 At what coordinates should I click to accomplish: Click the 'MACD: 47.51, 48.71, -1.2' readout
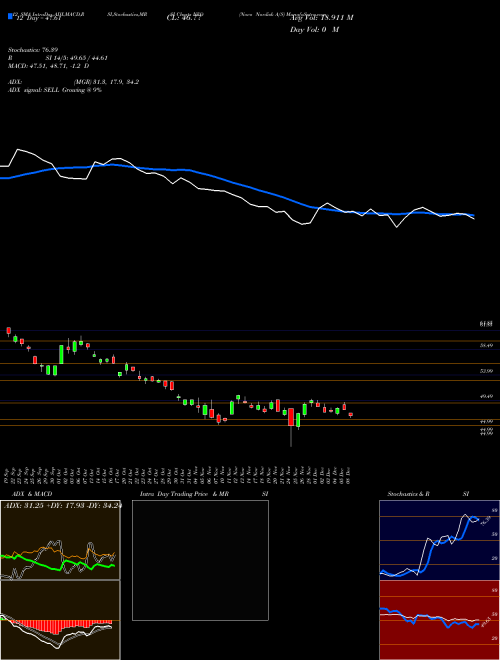coord(48,66)
